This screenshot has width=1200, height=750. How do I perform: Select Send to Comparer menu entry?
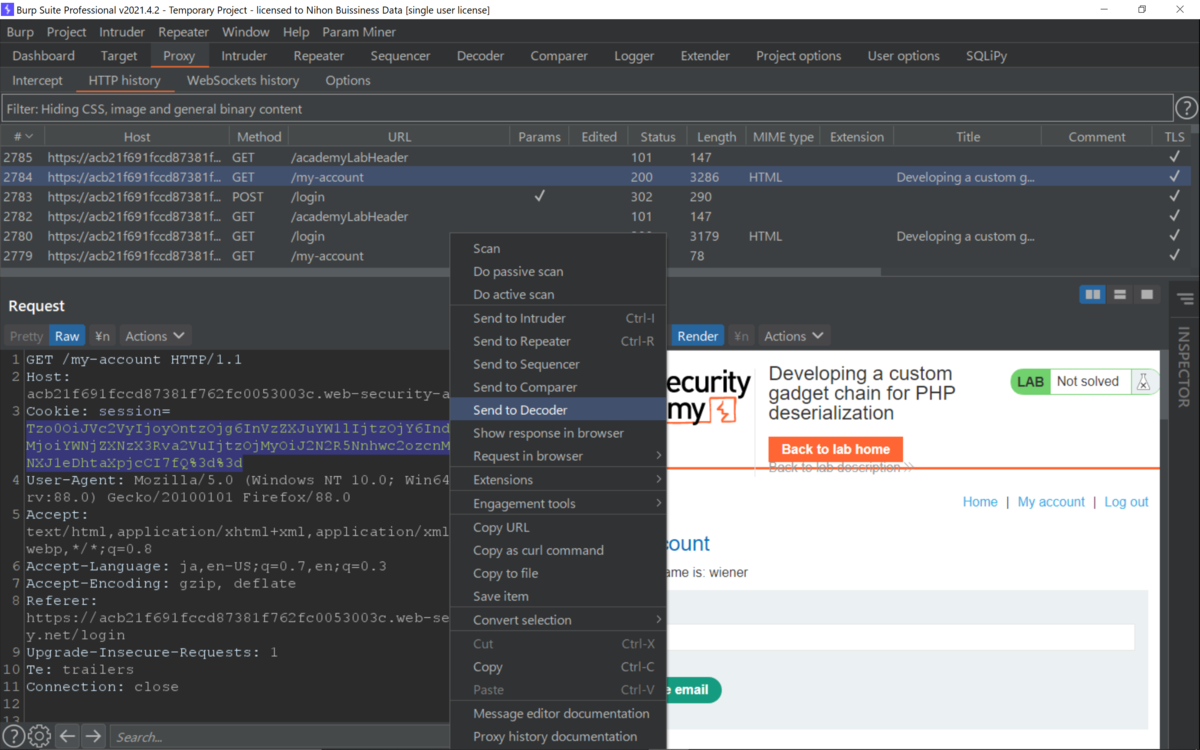click(558, 387)
